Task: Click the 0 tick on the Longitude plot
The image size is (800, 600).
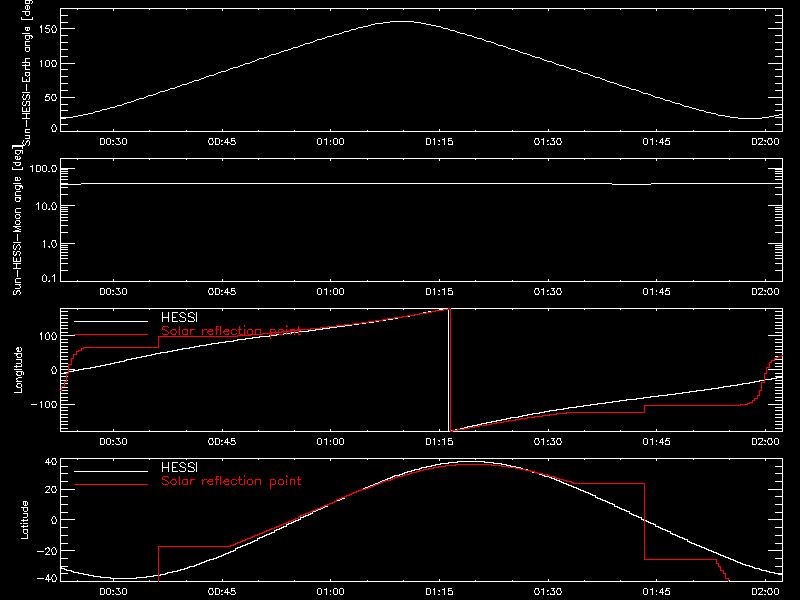Action: [x=54, y=370]
